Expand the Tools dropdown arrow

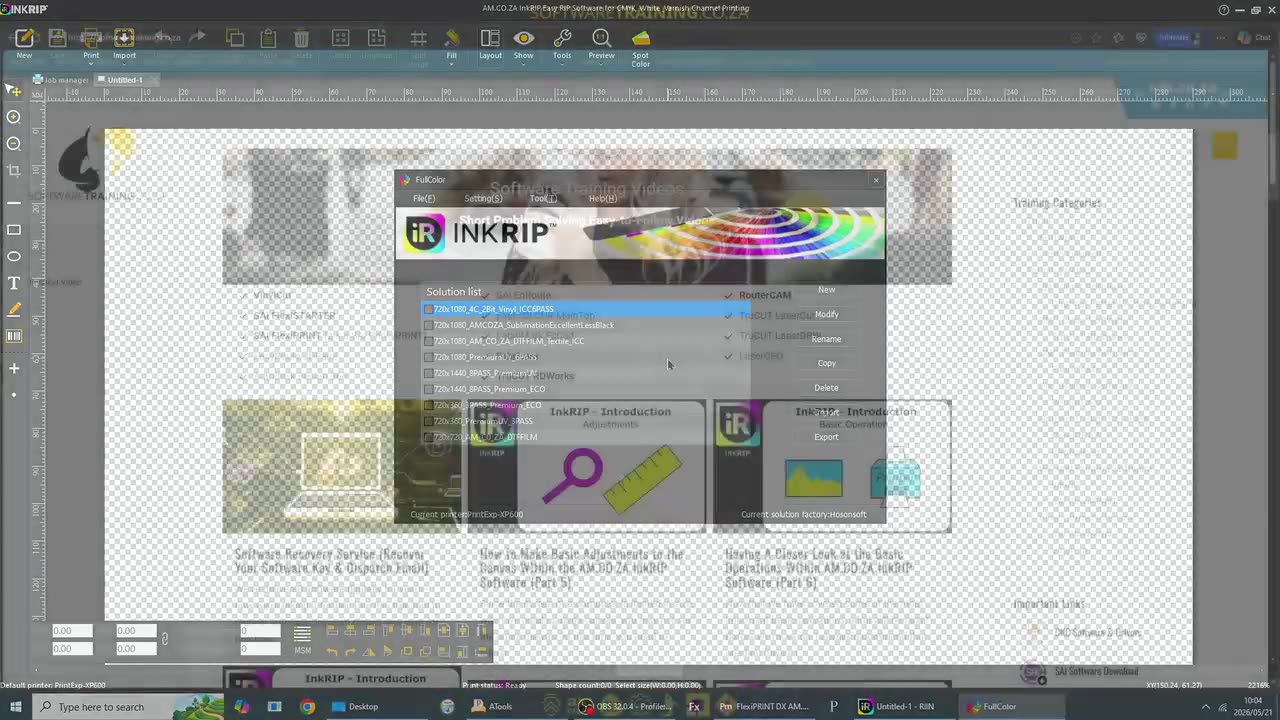562,65
